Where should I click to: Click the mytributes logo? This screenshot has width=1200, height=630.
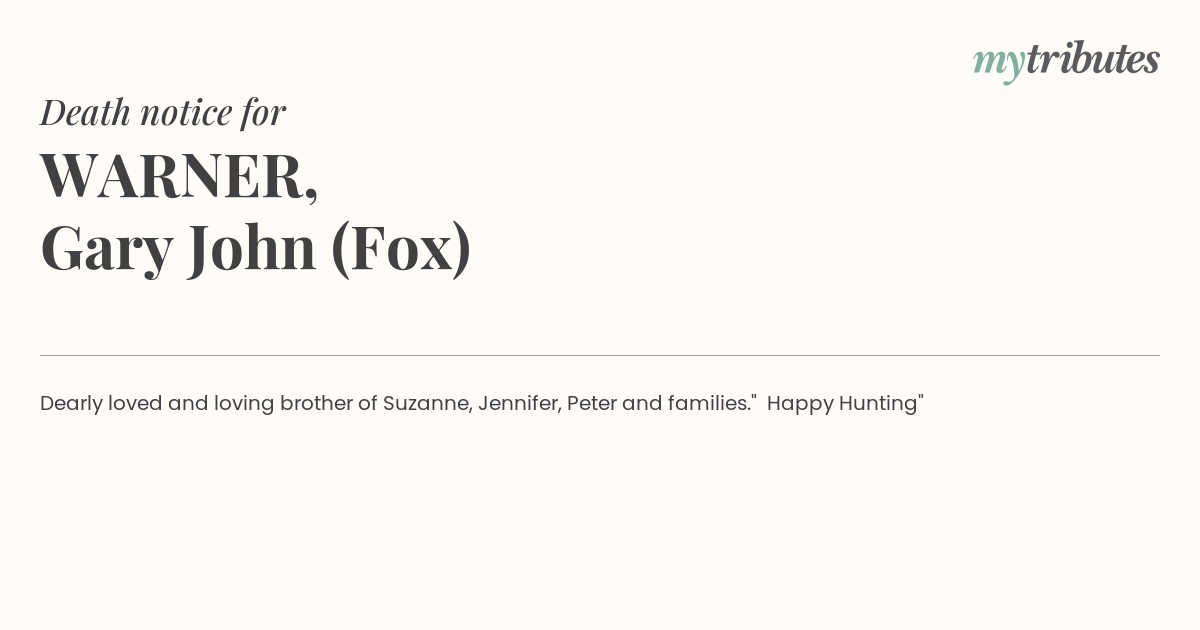(x=1066, y=61)
